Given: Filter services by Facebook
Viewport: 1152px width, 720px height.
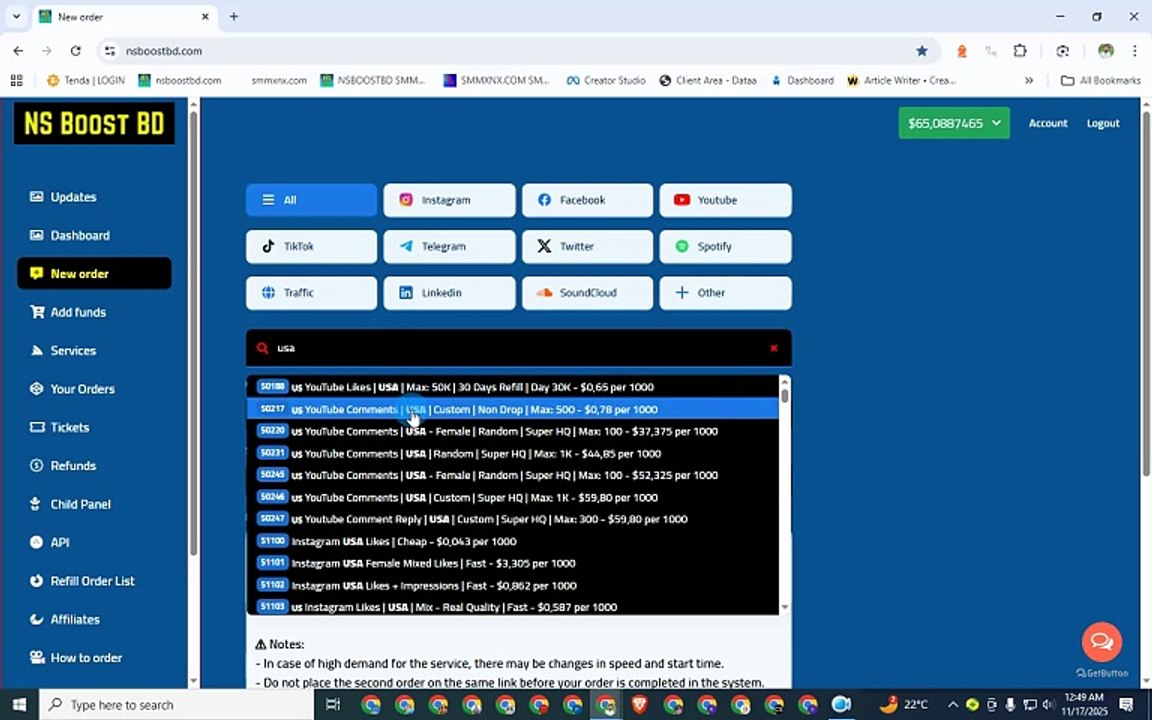Looking at the screenshot, I should (x=587, y=200).
